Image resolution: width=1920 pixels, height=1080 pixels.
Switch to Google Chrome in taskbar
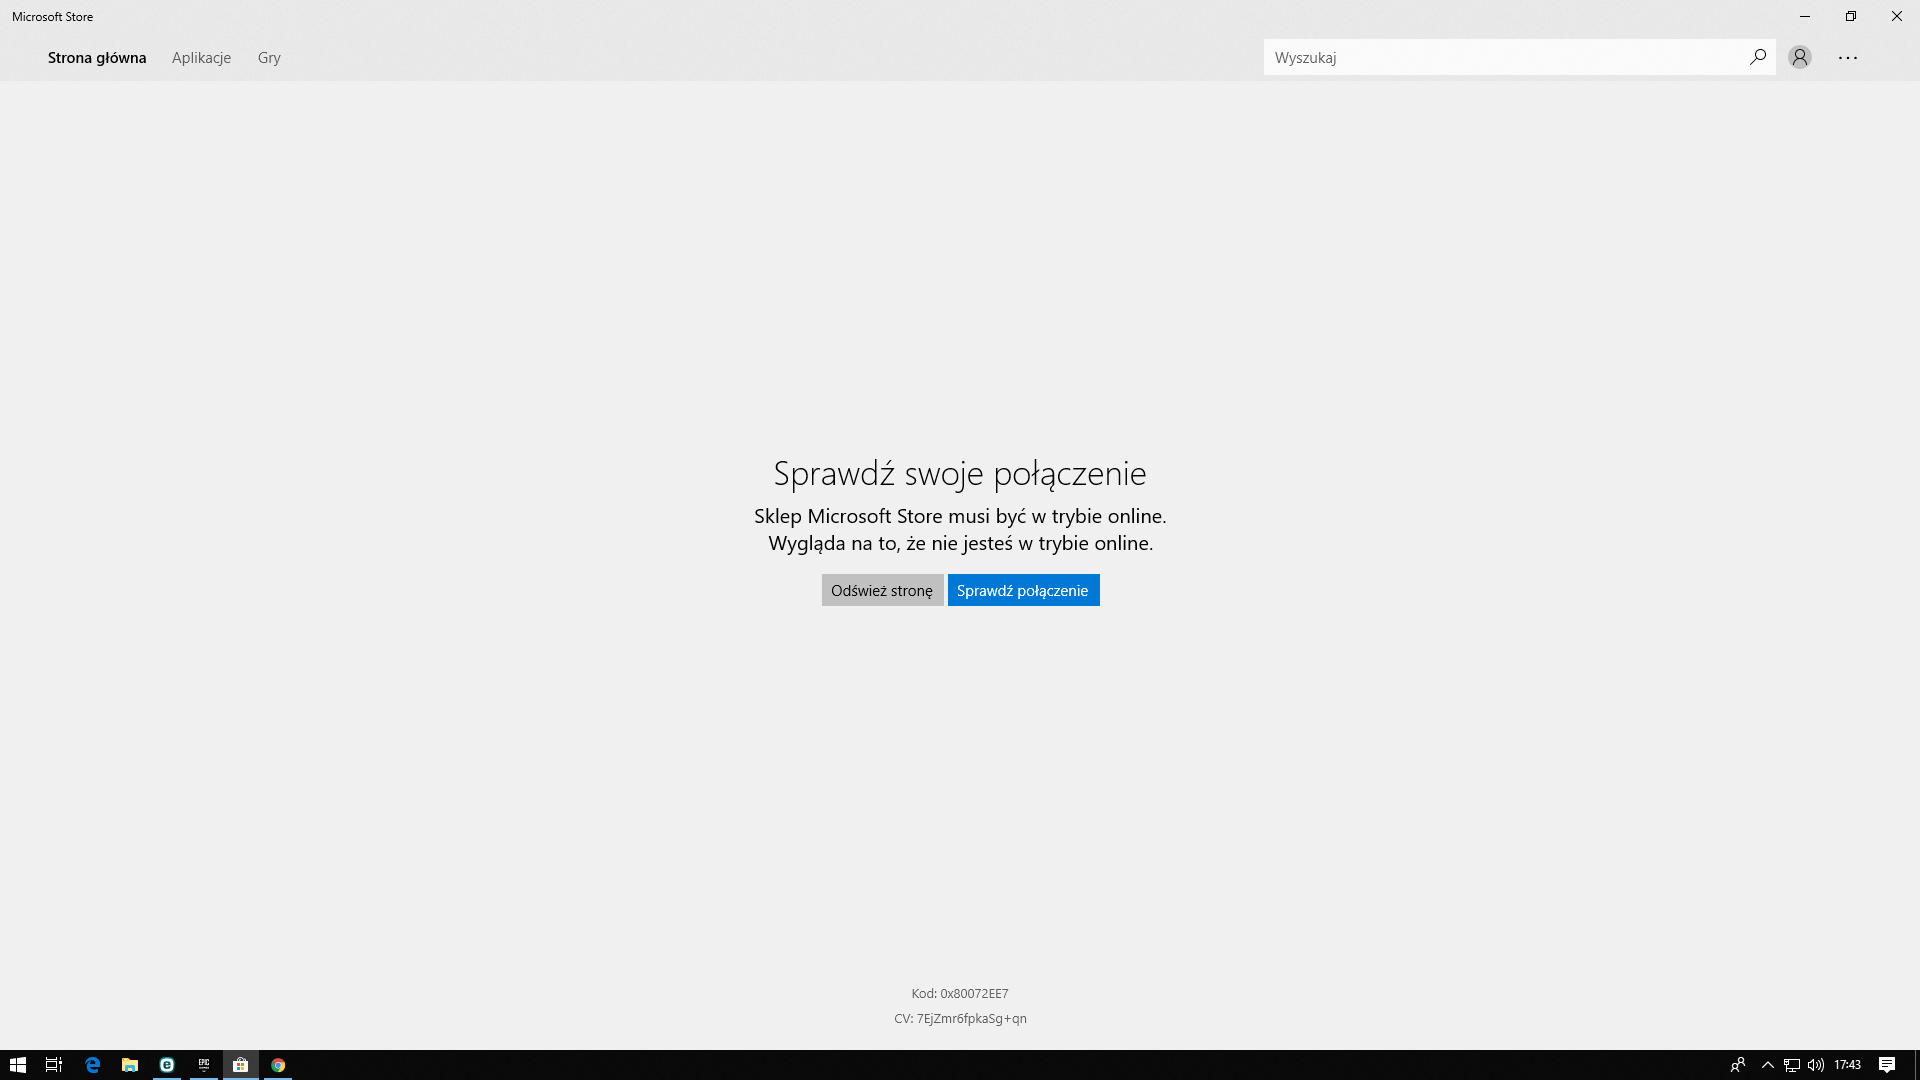(x=278, y=1065)
